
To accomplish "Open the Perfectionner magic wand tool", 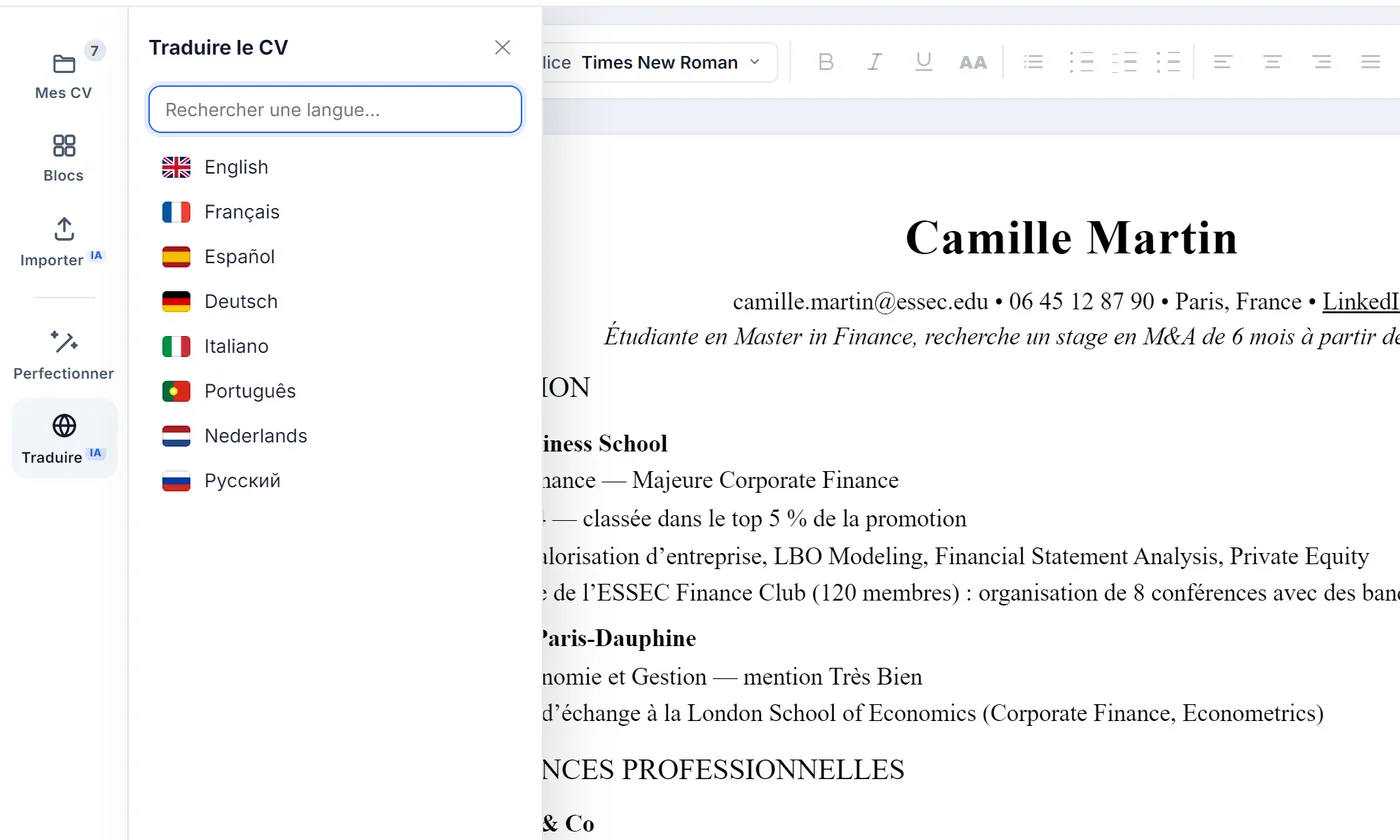I will click(x=64, y=355).
